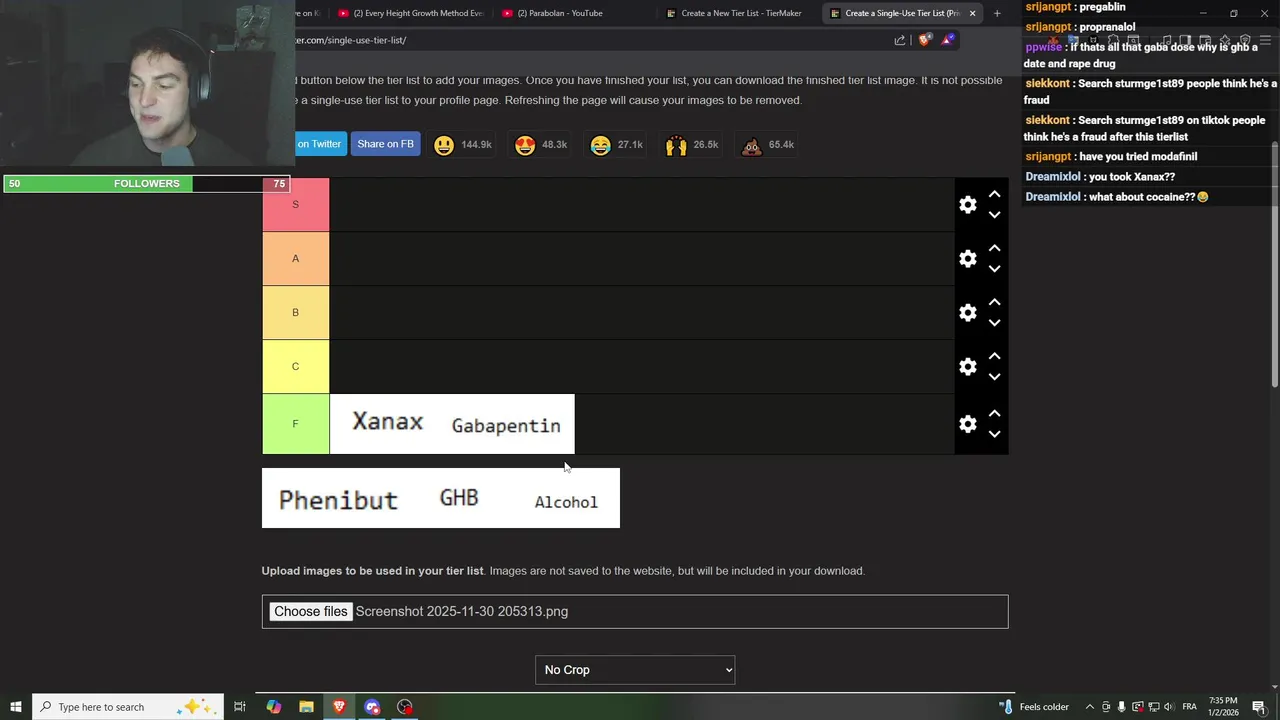Screen dimensions: 1280x720
Task: Open Brave Shields lion icon
Action: (x=925, y=40)
